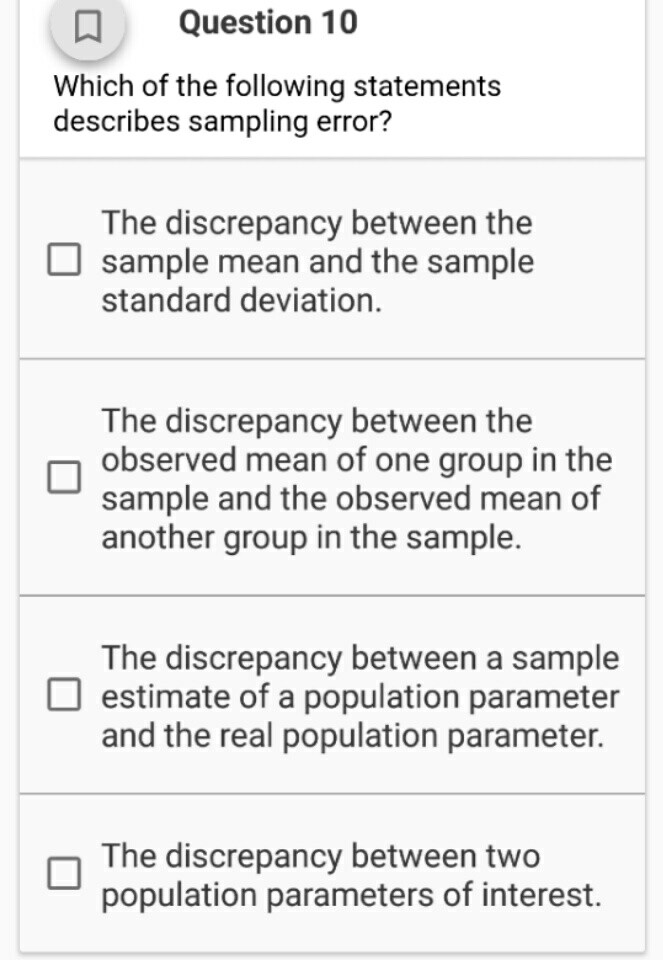Select the answer about sample mean and standard deviation
This screenshot has height=960, width=663.
316,260
